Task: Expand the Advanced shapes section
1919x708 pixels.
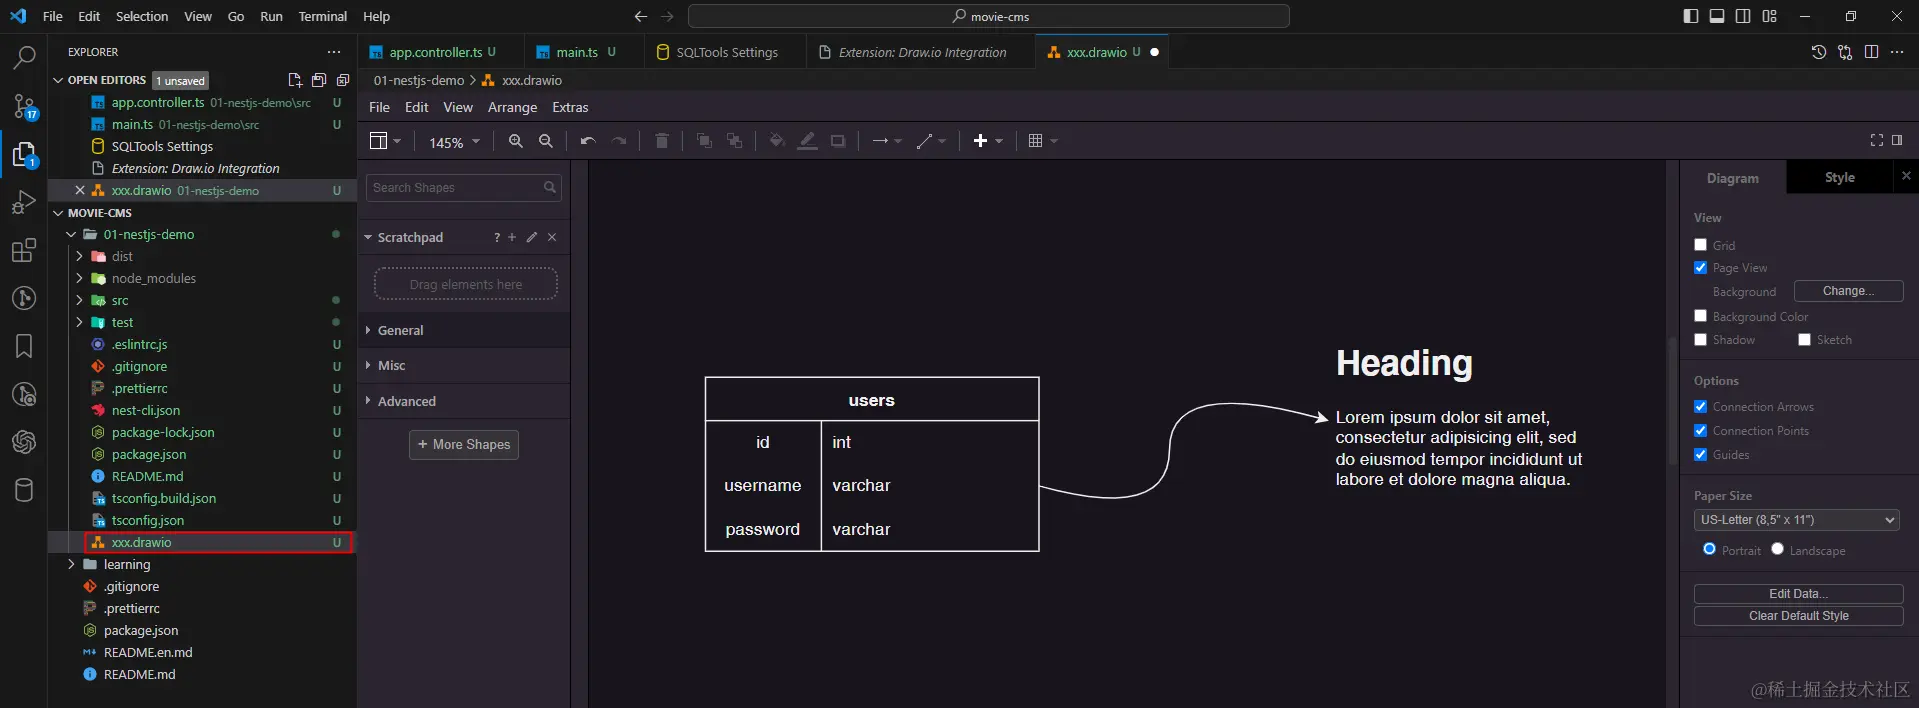Action: pyautogui.click(x=465, y=401)
